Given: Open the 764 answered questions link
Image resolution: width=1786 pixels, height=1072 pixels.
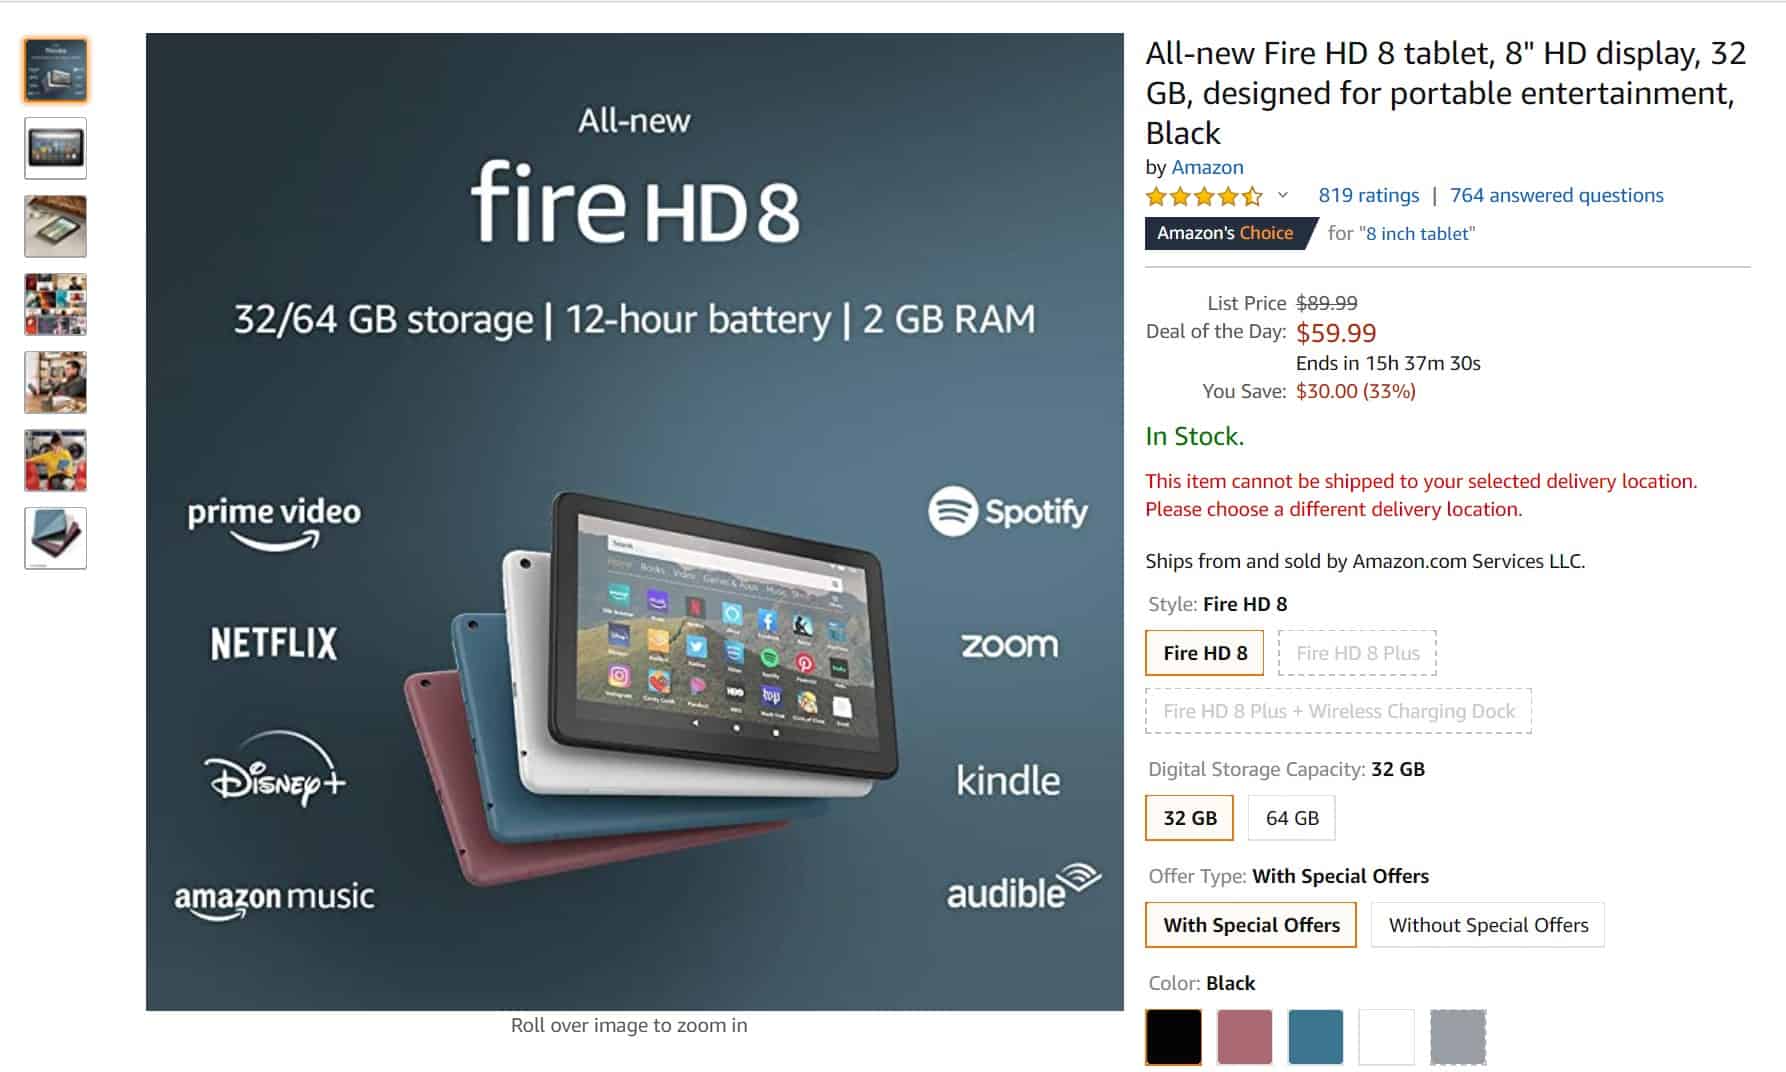Looking at the screenshot, I should [1556, 195].
